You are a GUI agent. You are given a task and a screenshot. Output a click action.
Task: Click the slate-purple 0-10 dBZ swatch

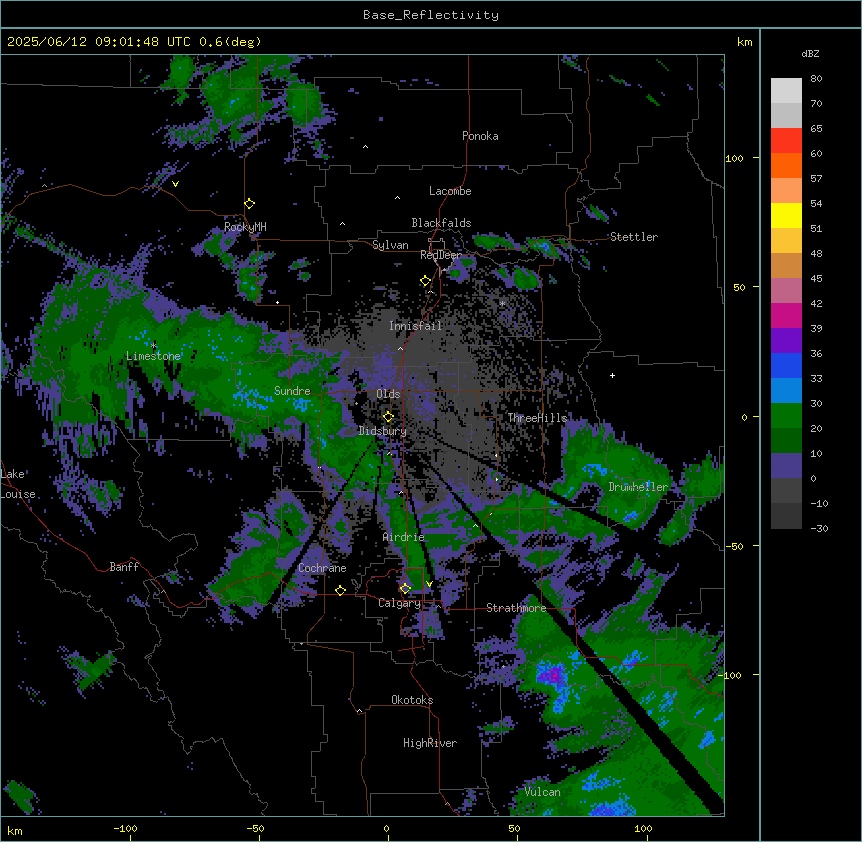pos(786,466)
